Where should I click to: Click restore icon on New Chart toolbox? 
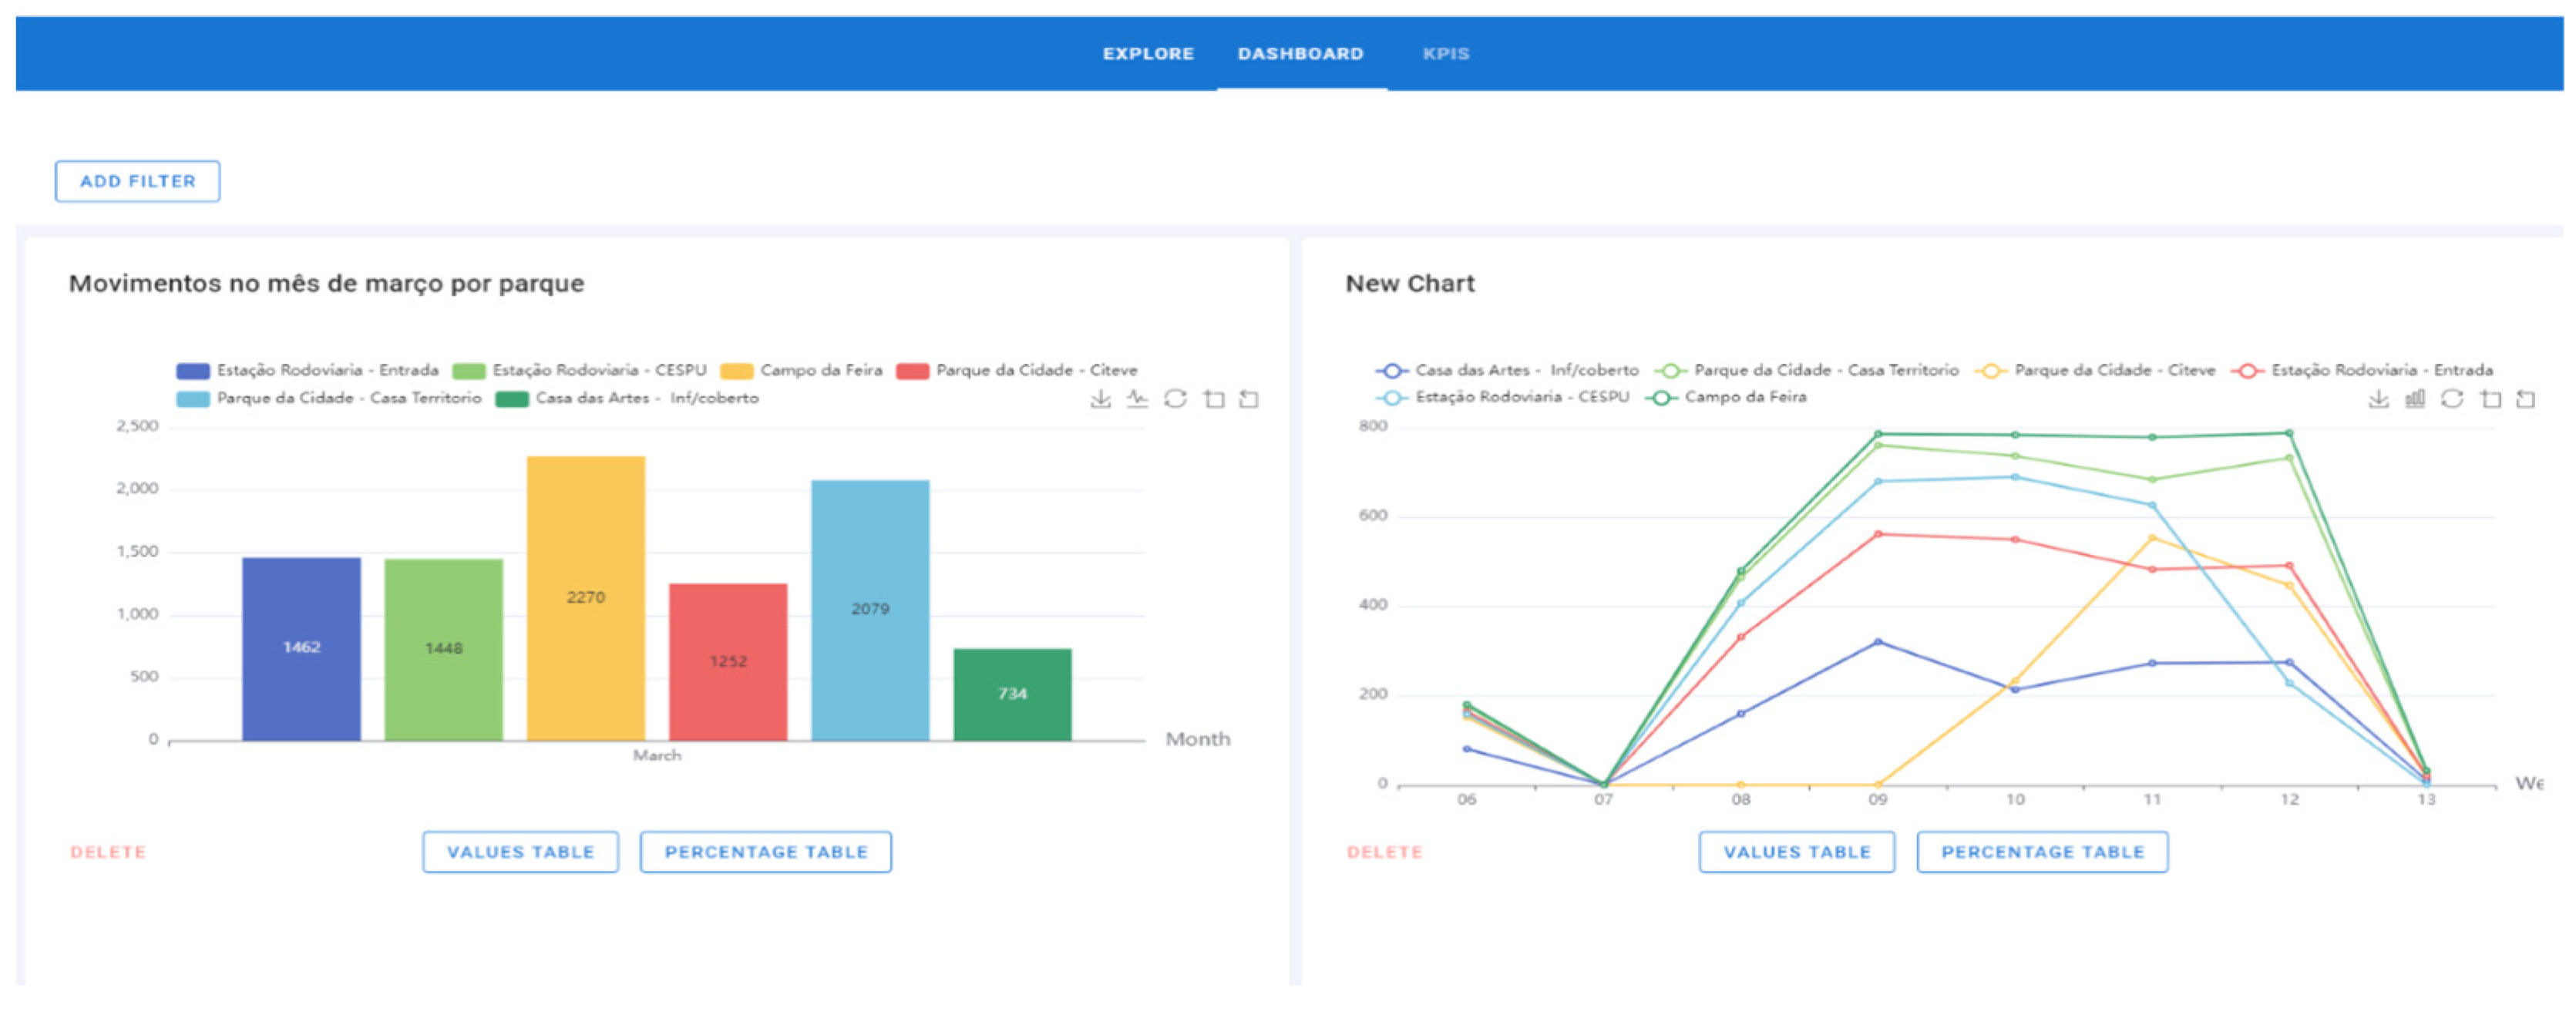coord(2452,399)
